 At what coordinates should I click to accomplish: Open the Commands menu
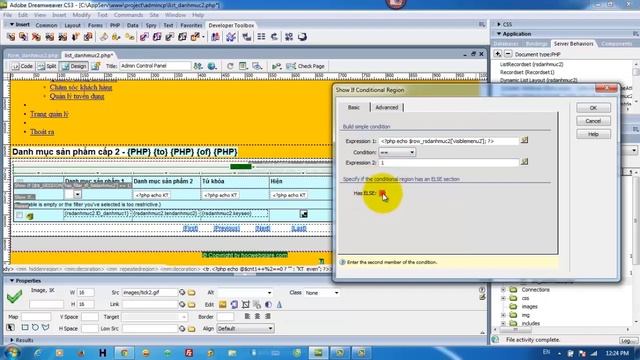128,15
